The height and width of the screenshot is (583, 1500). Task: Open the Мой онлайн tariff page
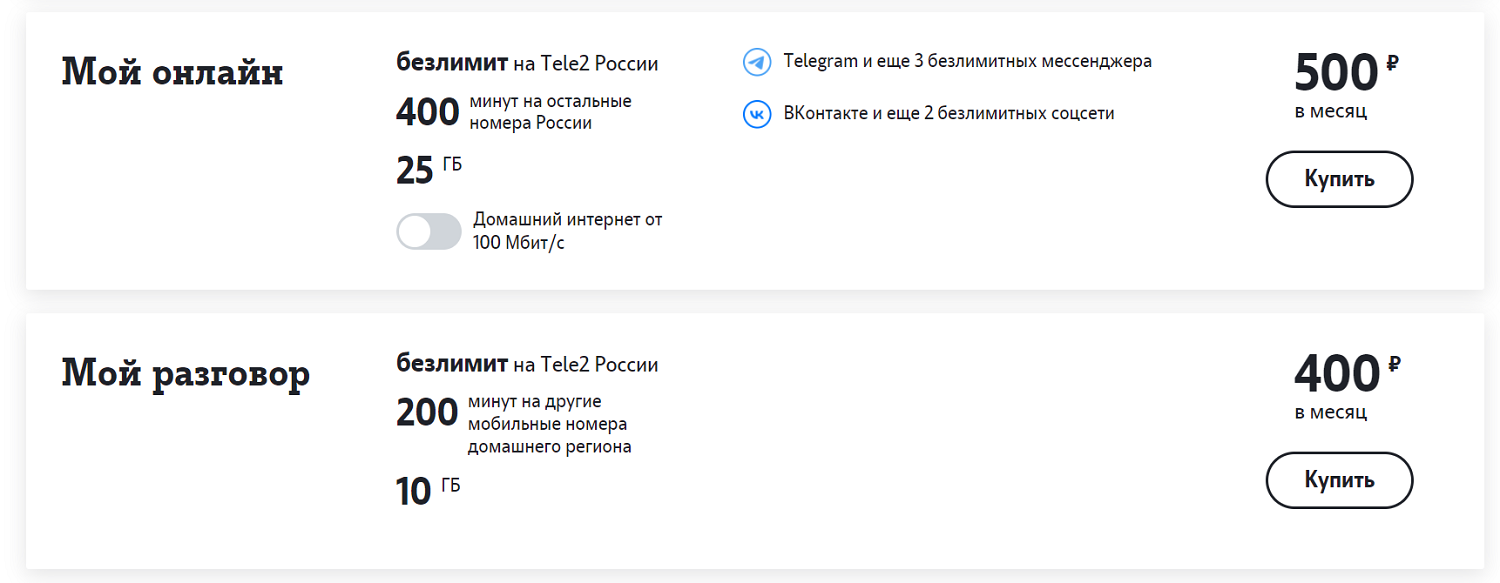(172, 71)
